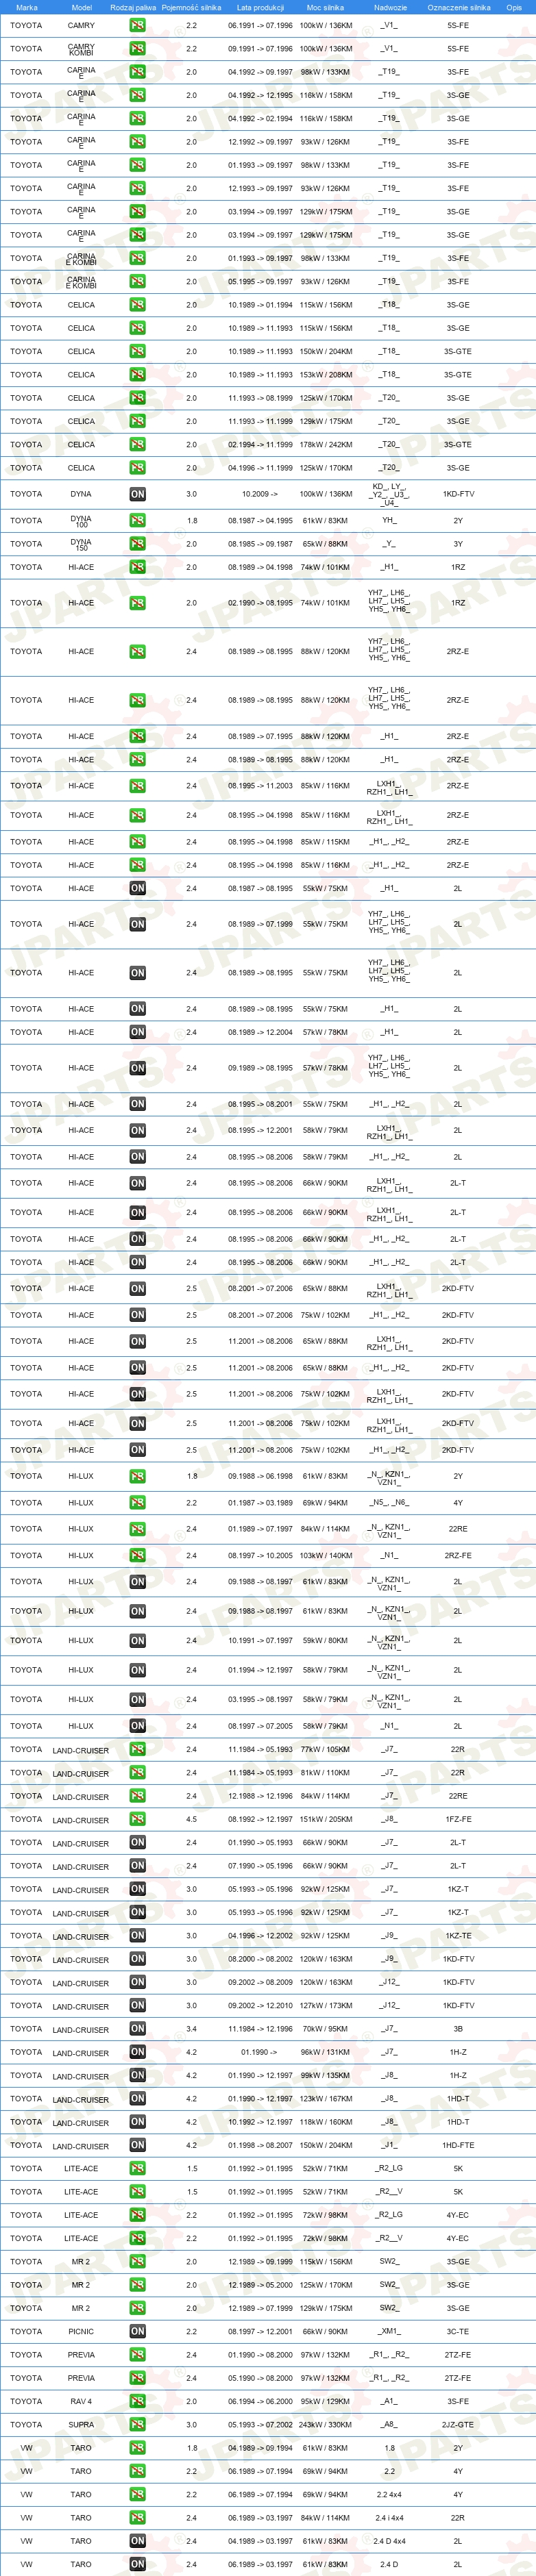Click the power value 151kW / 205KM
Viewport: 536px width, 2576px height.
coord(326,1819)
